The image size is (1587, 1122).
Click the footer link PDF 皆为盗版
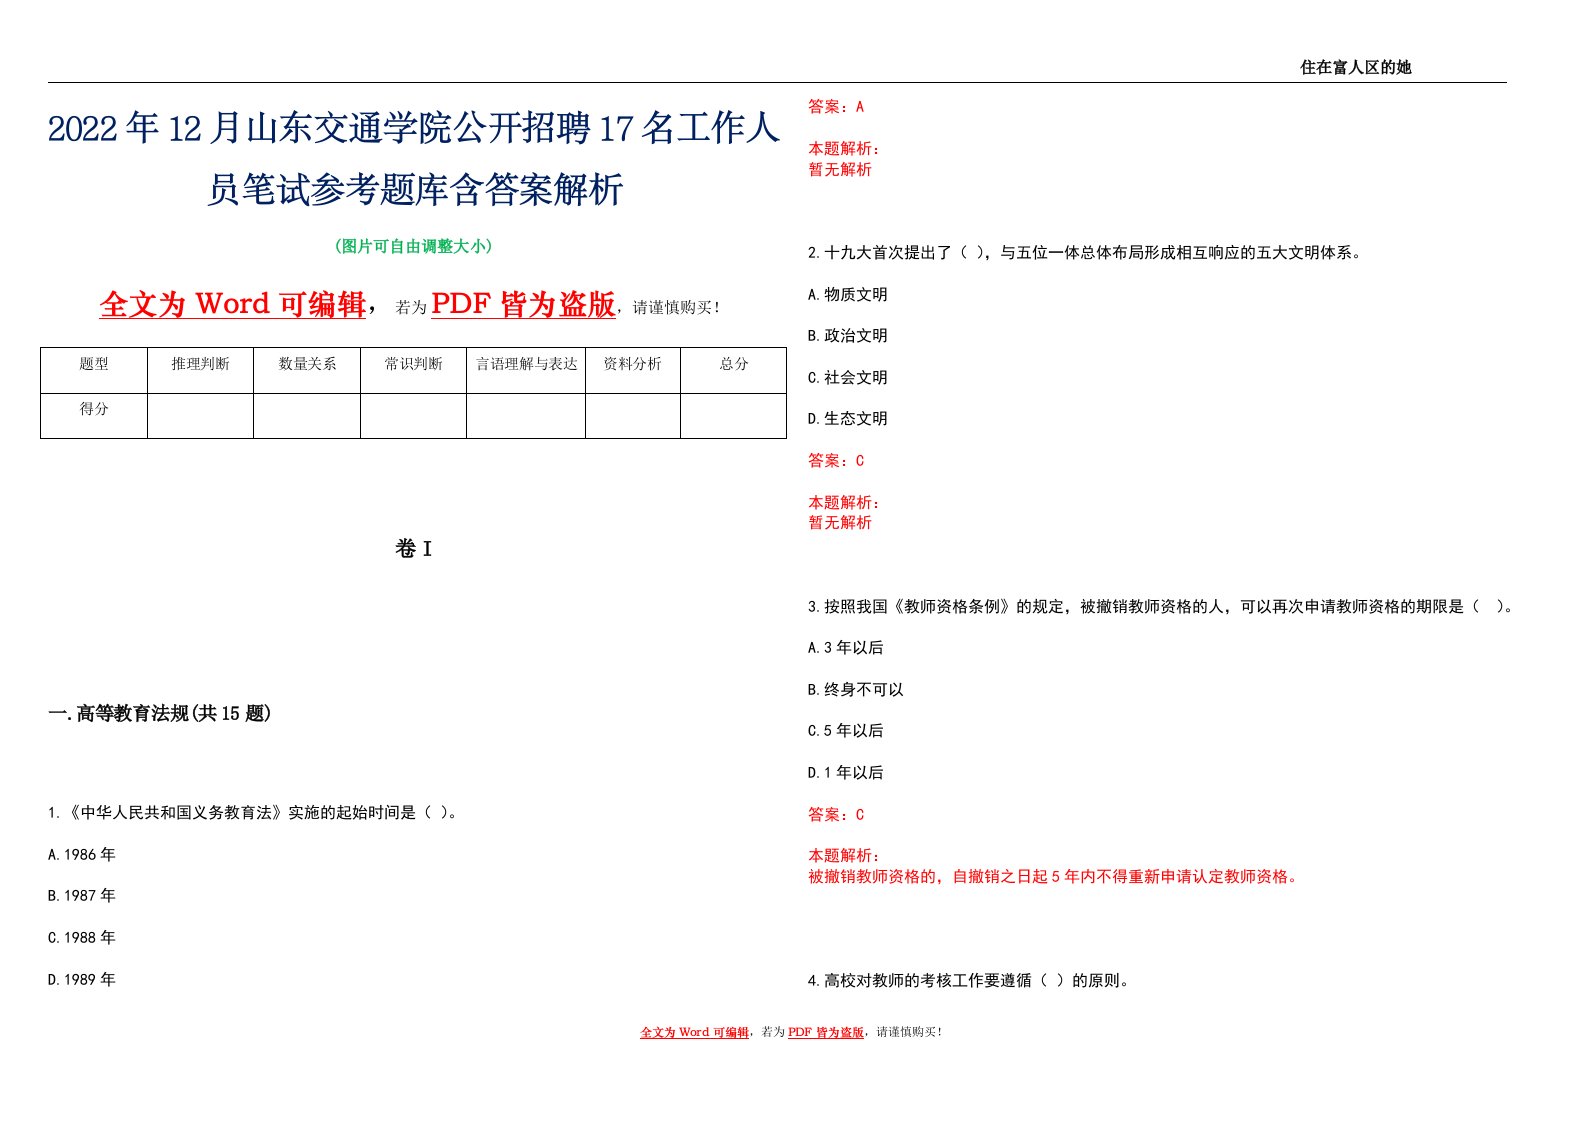point(826,1032)
